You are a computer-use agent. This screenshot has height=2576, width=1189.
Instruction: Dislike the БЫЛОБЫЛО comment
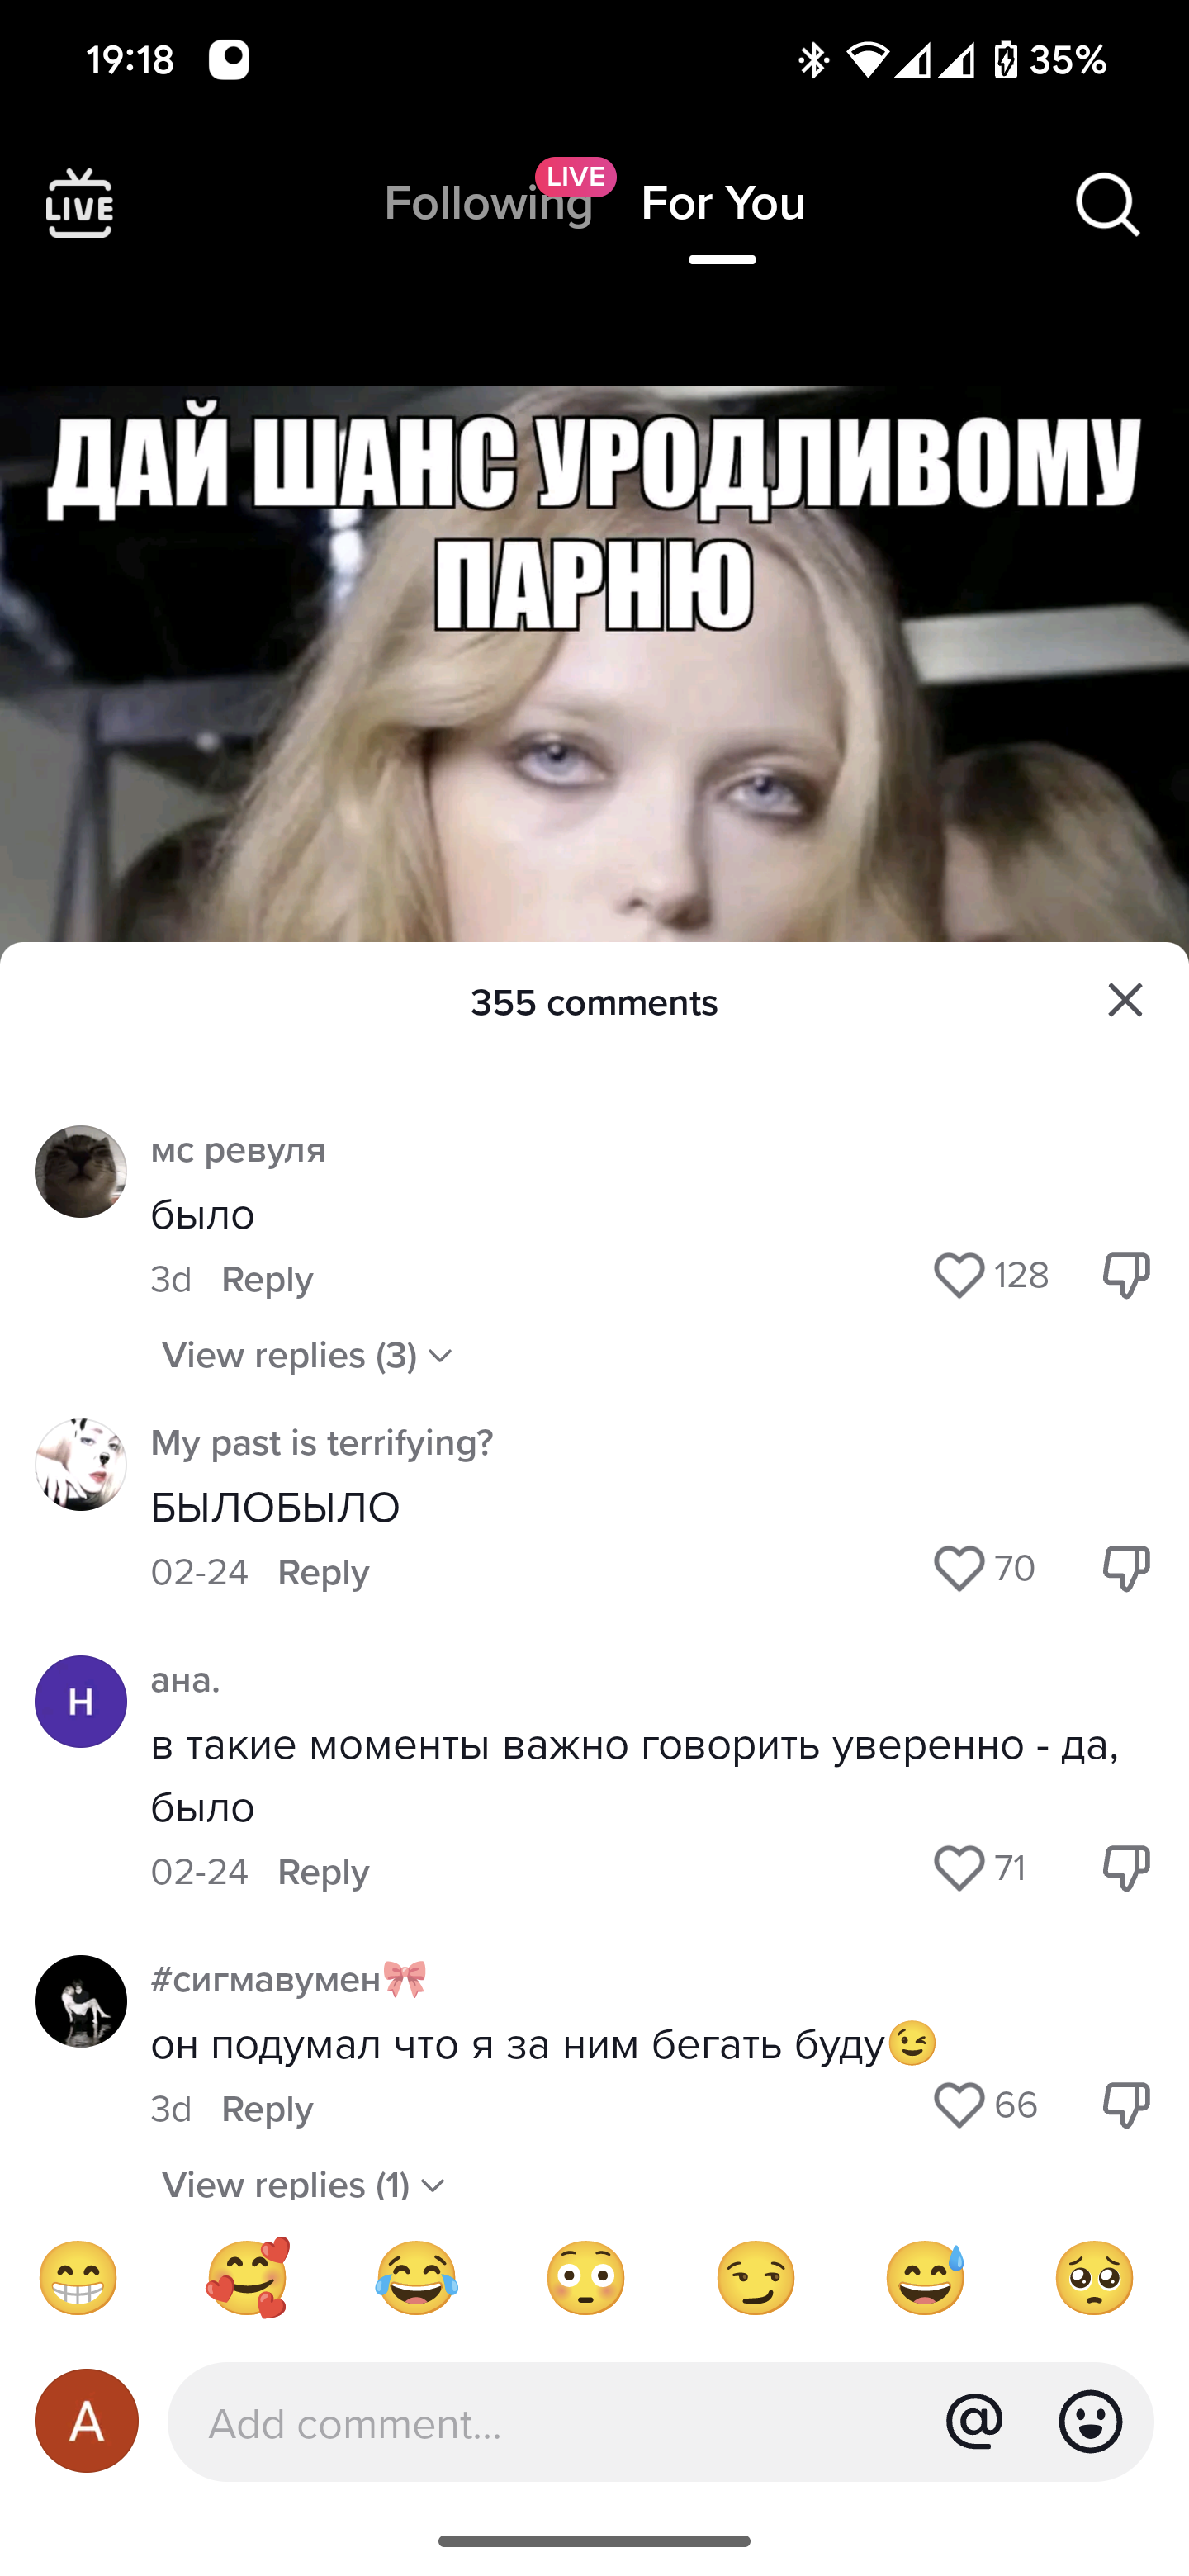(x=1126, y=1568)
